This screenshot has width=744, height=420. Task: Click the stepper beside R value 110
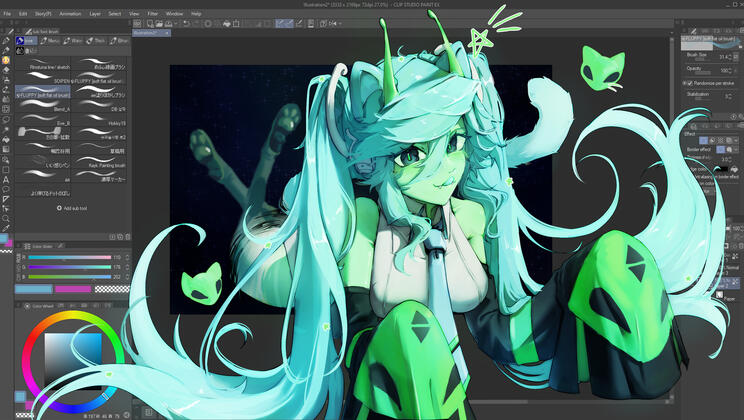(x=127, y=257)
